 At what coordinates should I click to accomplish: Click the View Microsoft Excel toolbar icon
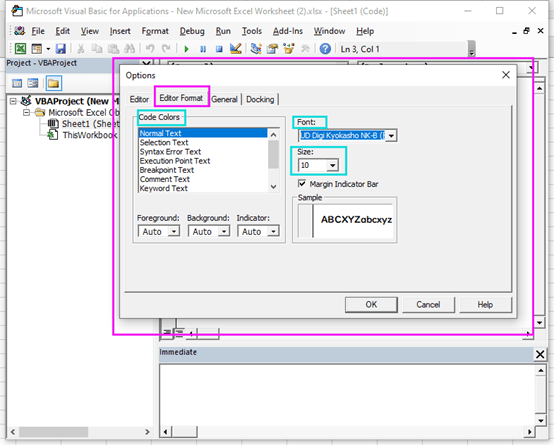[20, 49]
